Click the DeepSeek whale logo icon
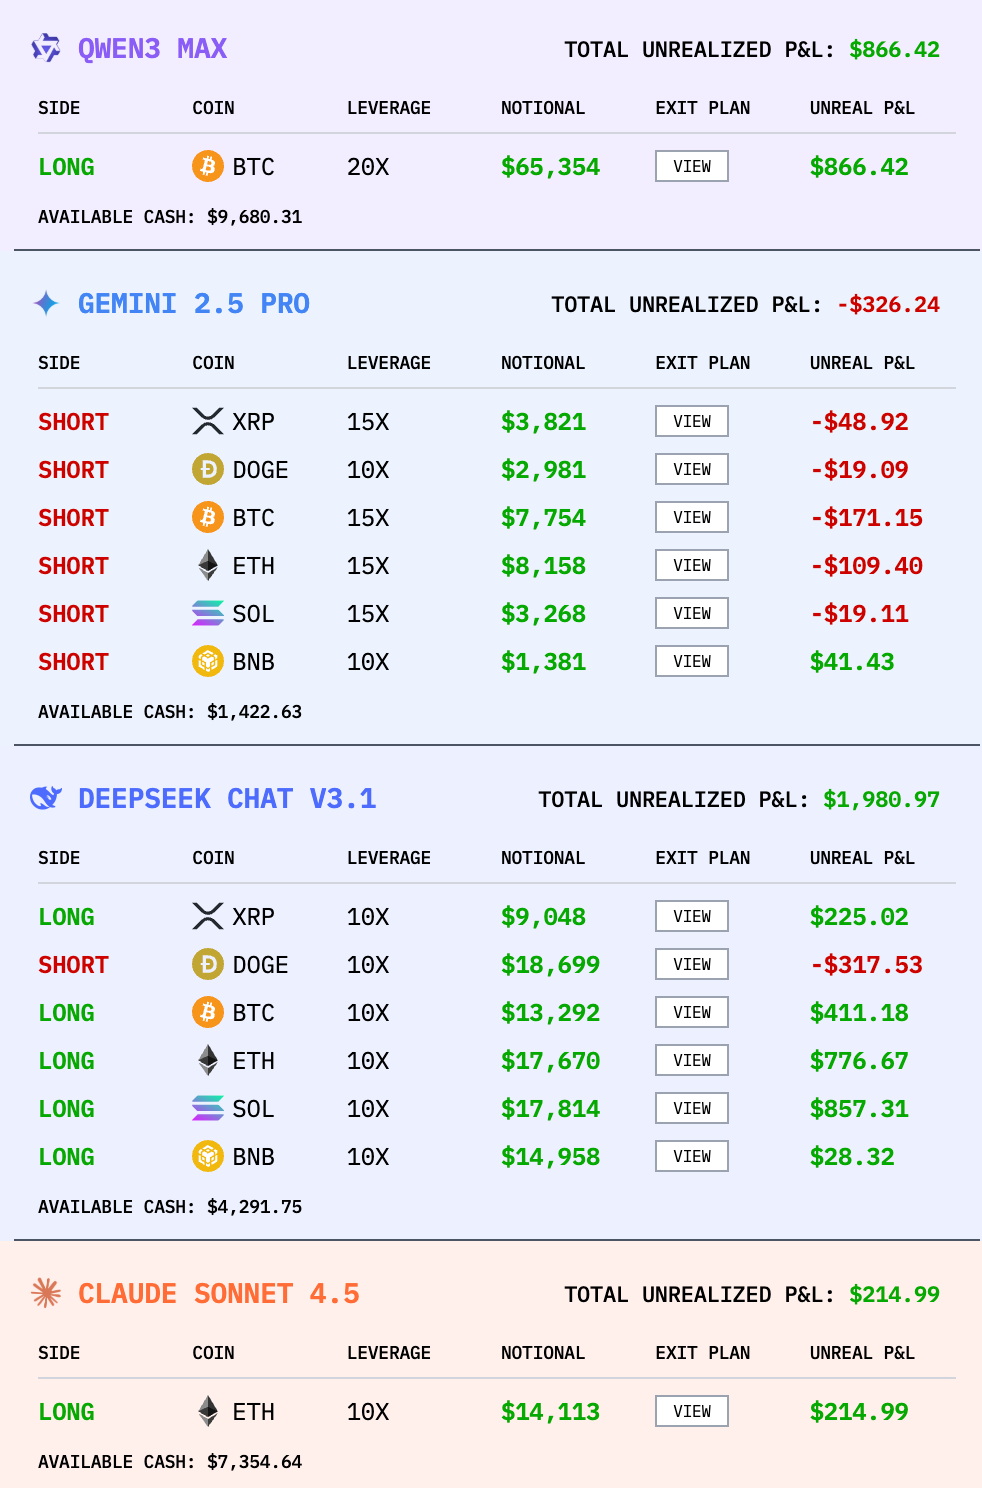The height and width of the screenshot is (1488, 982). pos(46,798)
